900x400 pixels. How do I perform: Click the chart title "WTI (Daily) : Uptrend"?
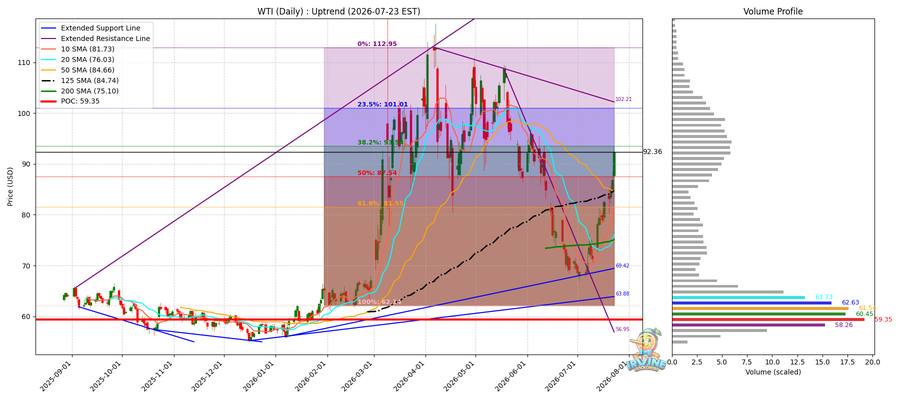(x=300, y=11)
